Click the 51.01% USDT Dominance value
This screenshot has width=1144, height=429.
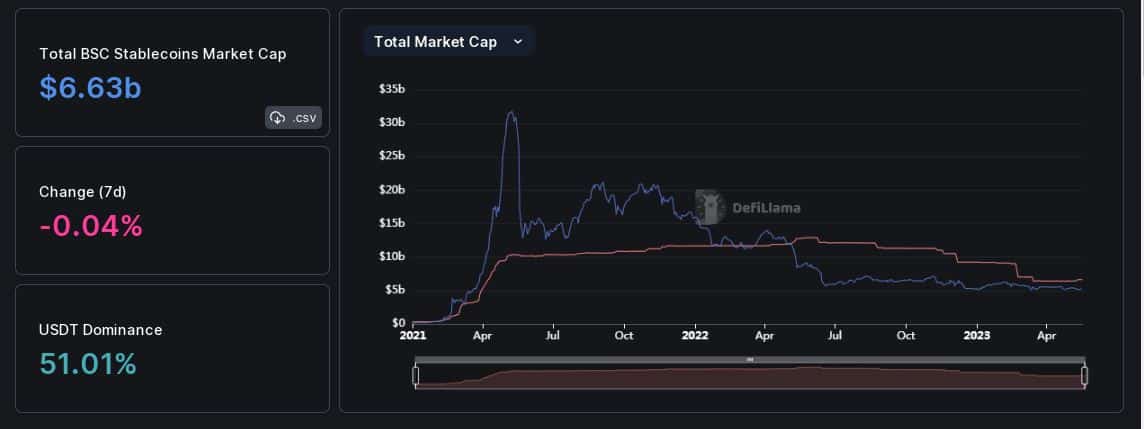[x=88, y=363]
